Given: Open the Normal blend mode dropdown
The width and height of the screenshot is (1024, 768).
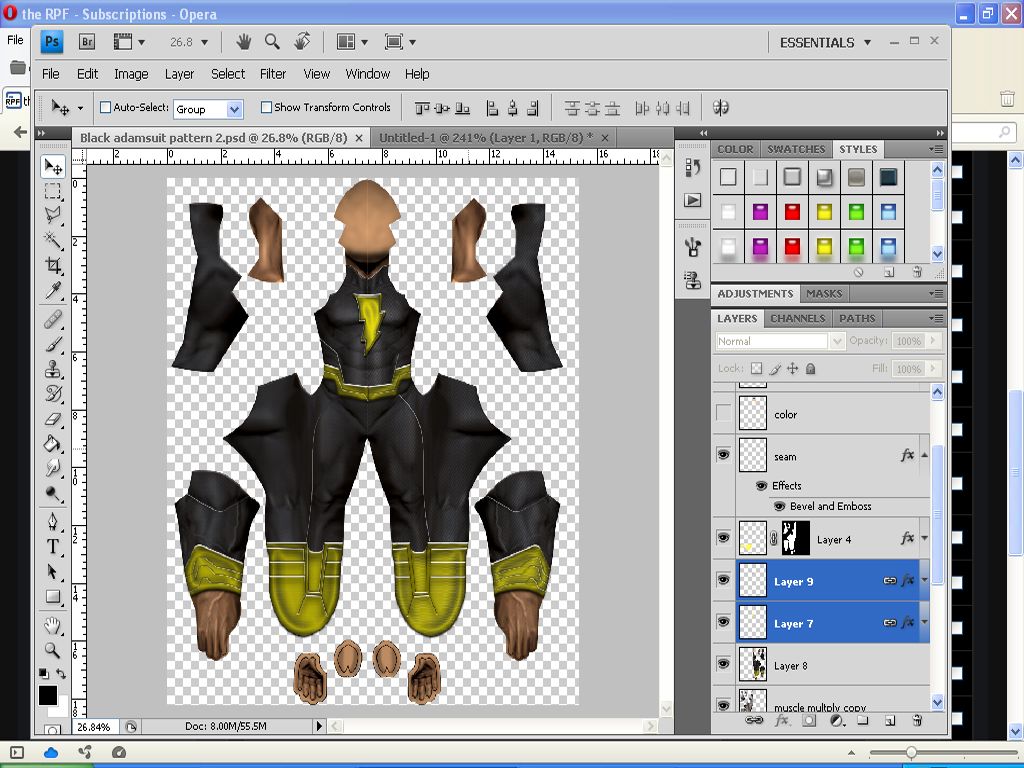Looking at the screenshot, I should [780, 341].
